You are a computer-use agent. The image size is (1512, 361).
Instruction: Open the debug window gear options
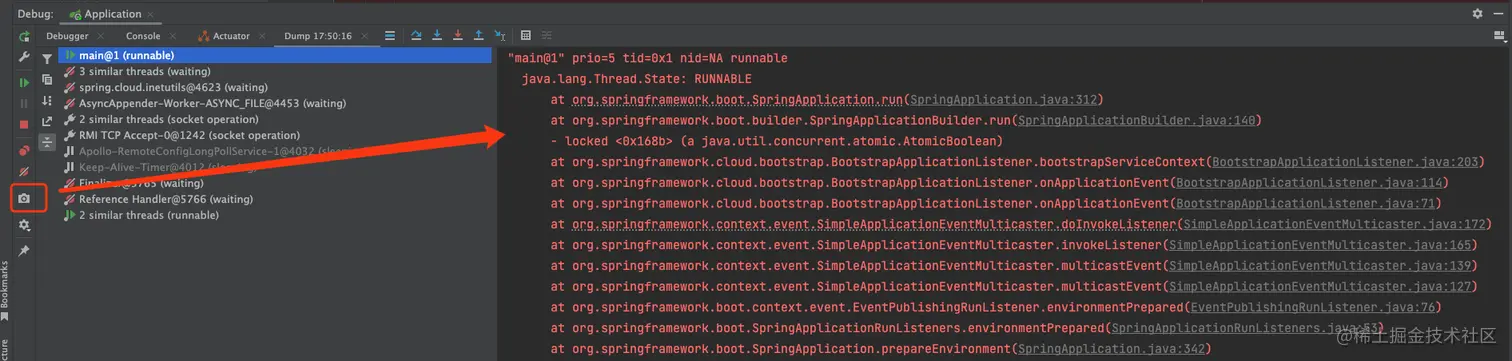point(1477,14)
